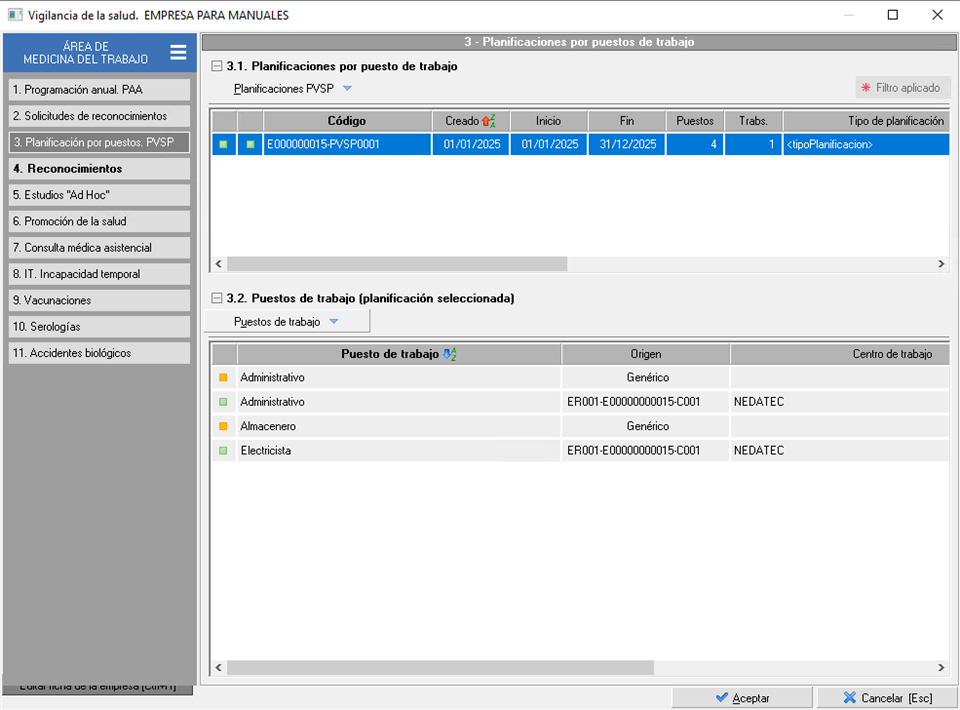The width and height of the screenshot is (960, 710).
Task: Click orange status square of Almacenero row
Action: (x=223, y=426)
